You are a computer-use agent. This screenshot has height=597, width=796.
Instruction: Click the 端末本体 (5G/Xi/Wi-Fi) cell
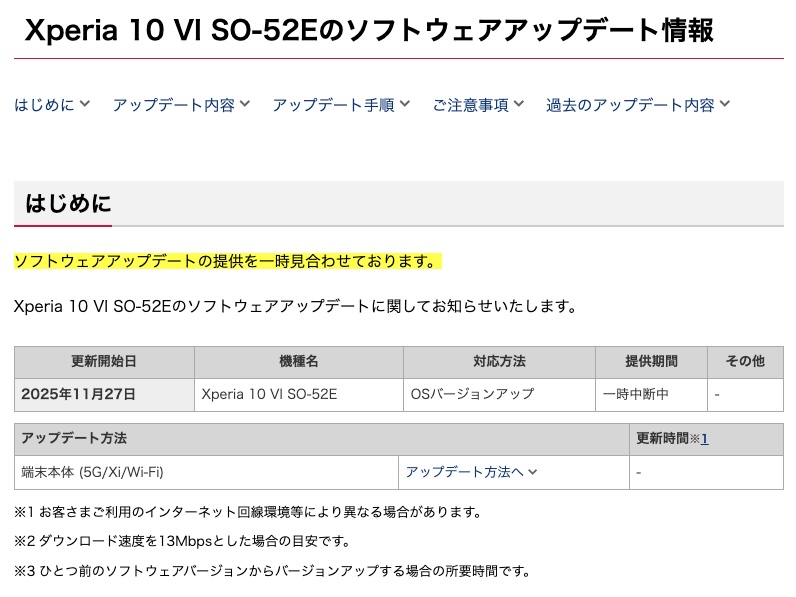coord(92,472)
